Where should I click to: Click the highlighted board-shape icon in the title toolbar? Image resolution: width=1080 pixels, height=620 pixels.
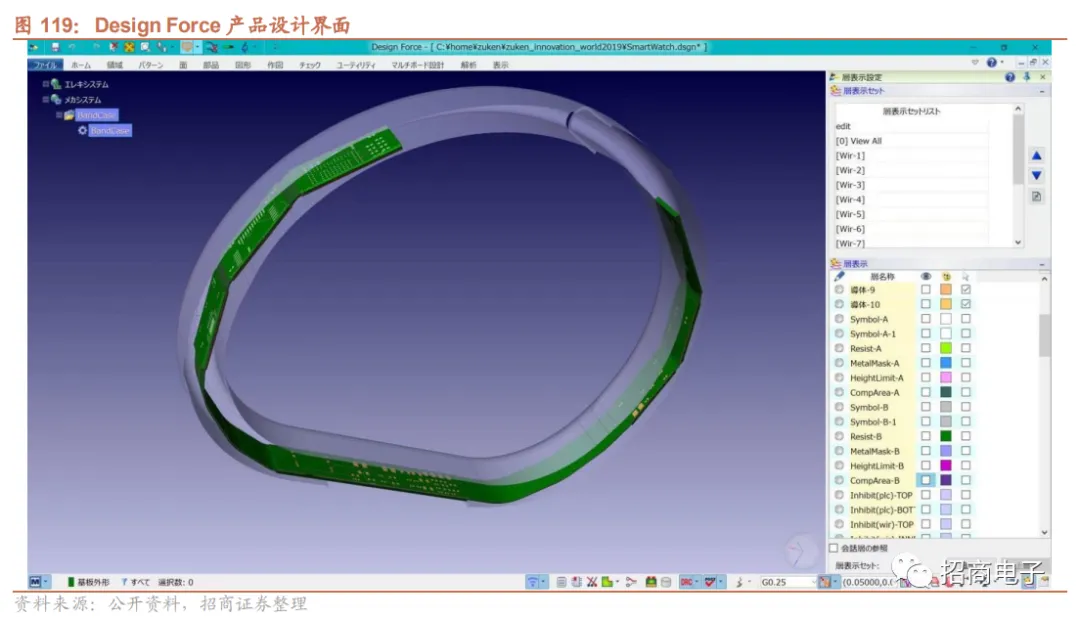(187, 47)
